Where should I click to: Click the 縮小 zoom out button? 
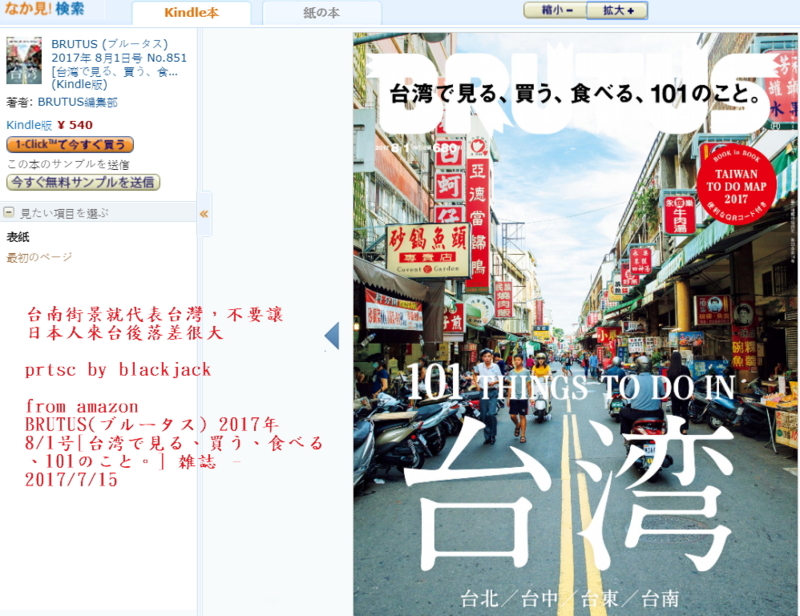pos(556,10)
